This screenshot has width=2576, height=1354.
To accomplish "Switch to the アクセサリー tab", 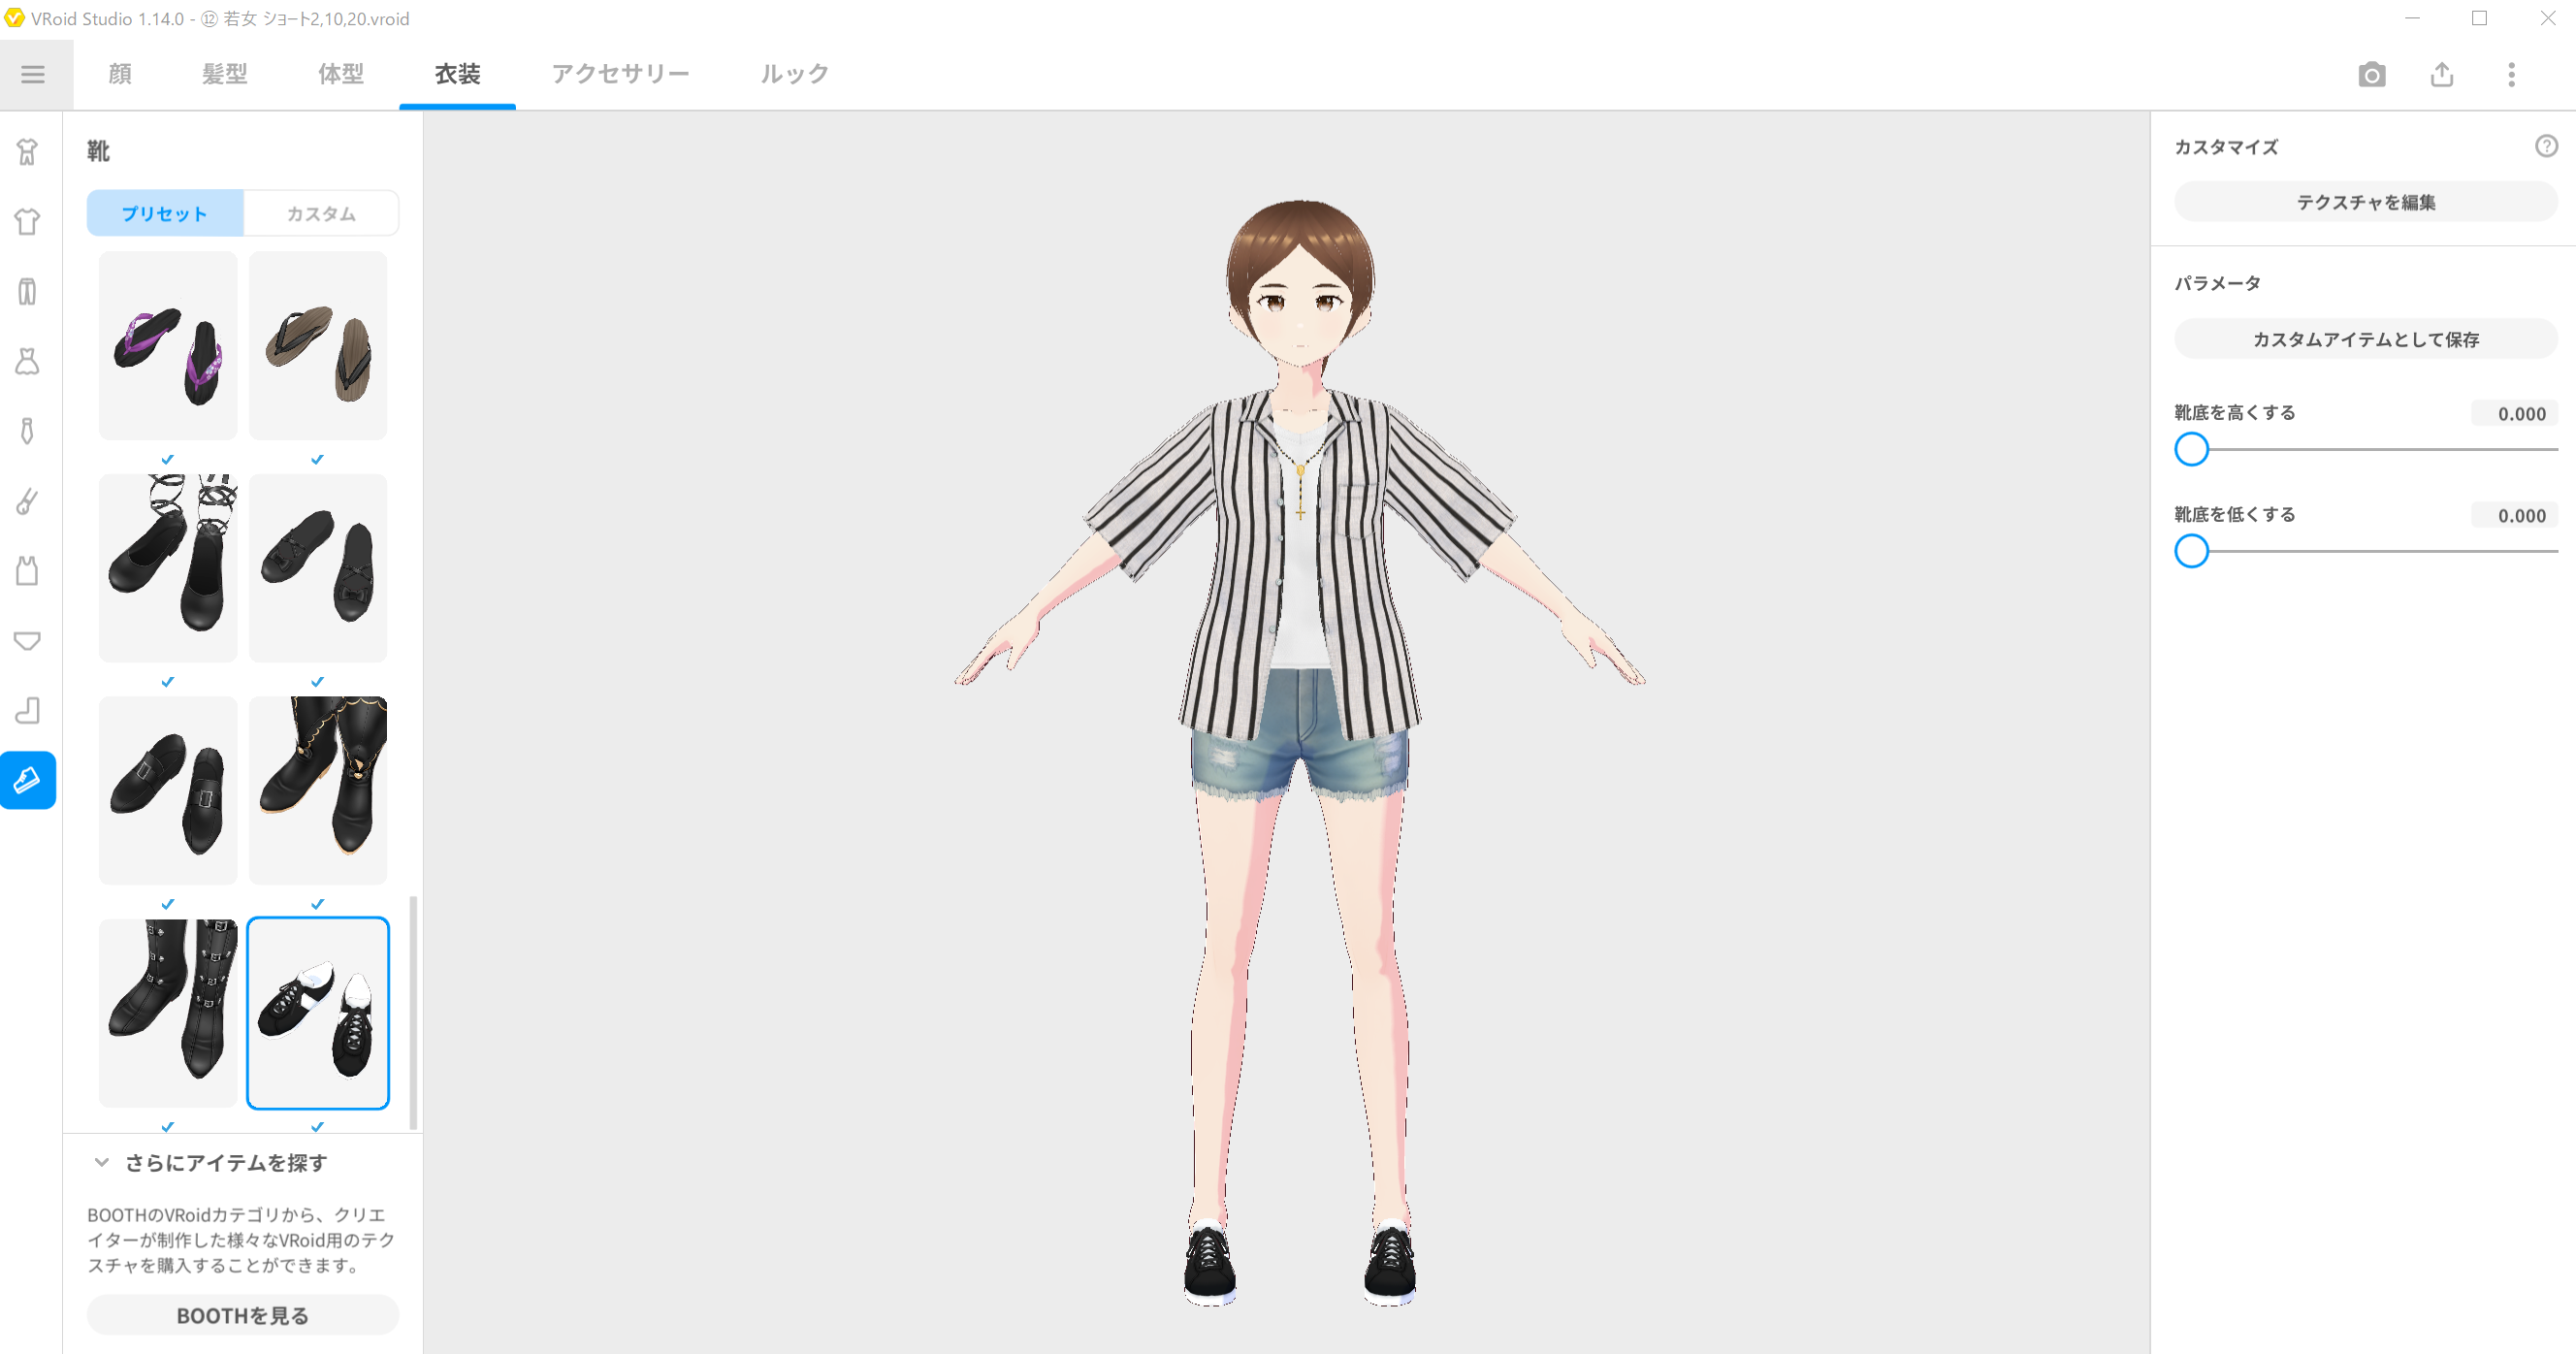I will click(x=620, y=74).
